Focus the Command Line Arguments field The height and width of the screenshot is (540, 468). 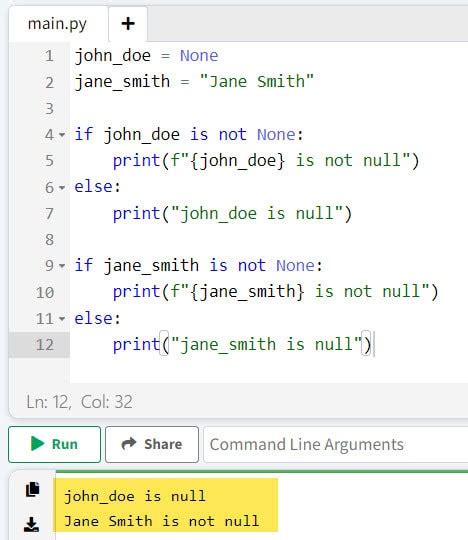pos(336,444)
